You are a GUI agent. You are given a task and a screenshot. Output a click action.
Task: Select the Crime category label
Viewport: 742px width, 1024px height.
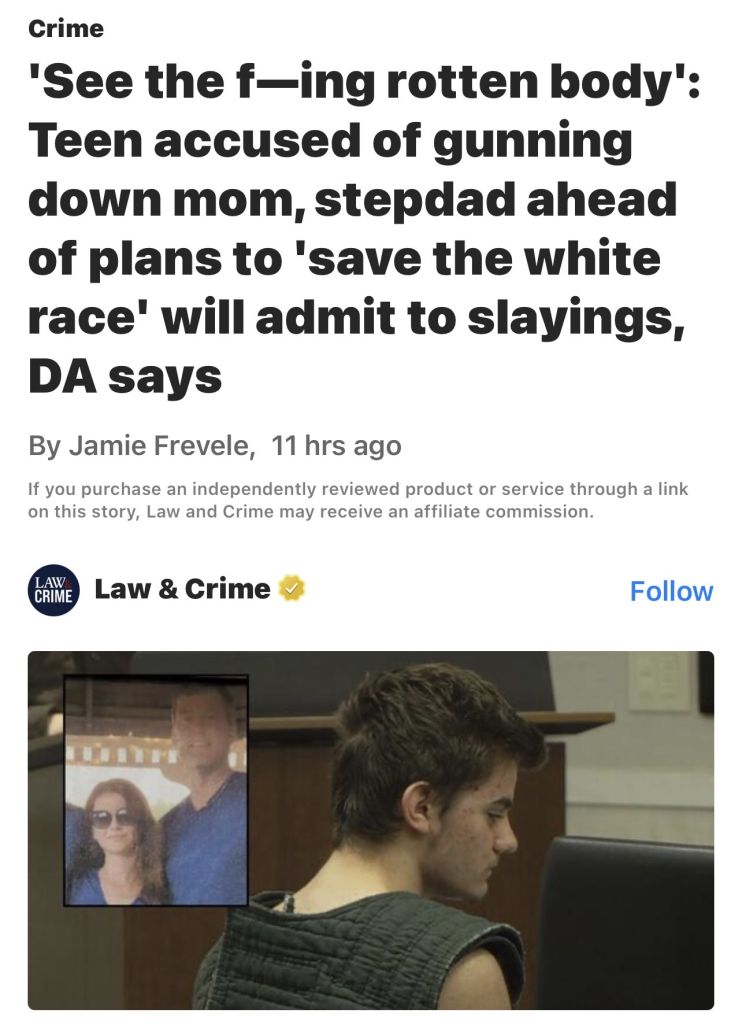[x=66, y=28]
